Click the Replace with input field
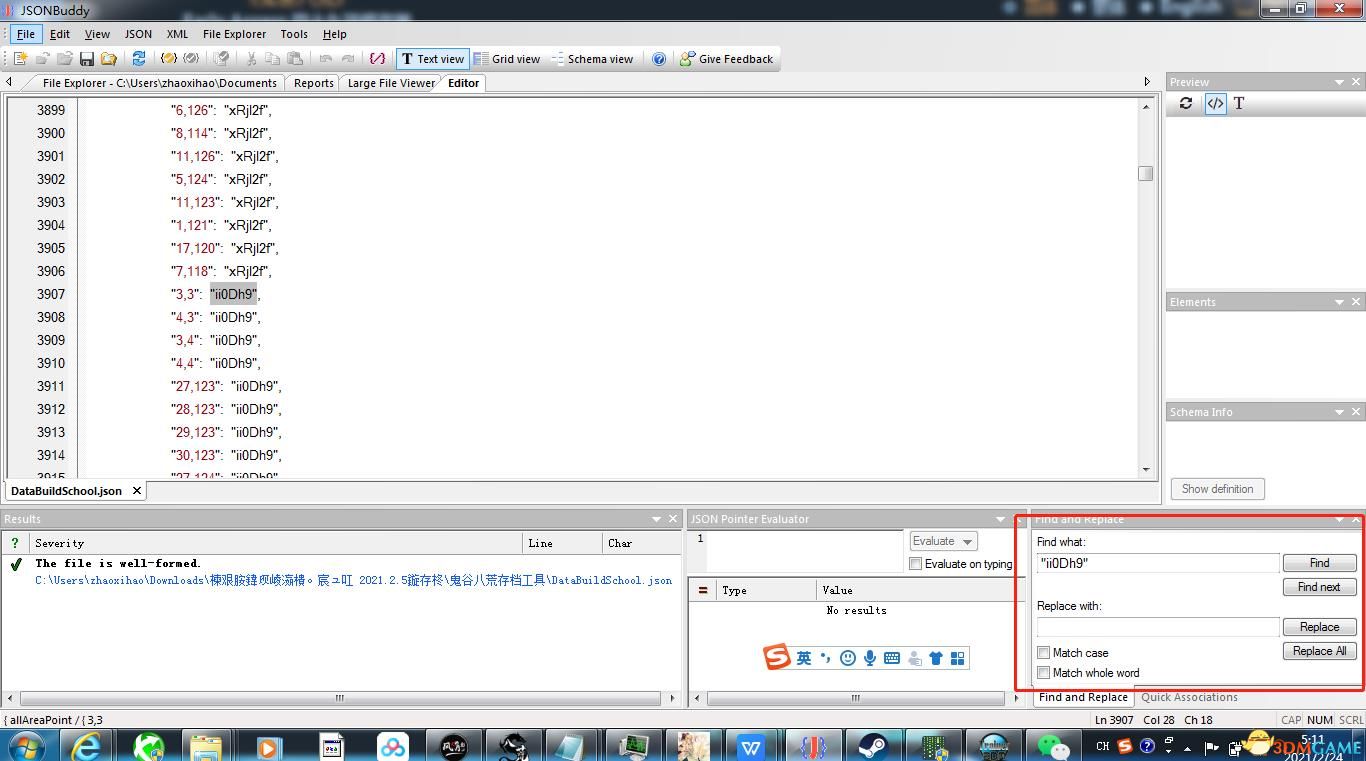Viewport: 1366px width, 761px height. click(x=1158, y=627)
